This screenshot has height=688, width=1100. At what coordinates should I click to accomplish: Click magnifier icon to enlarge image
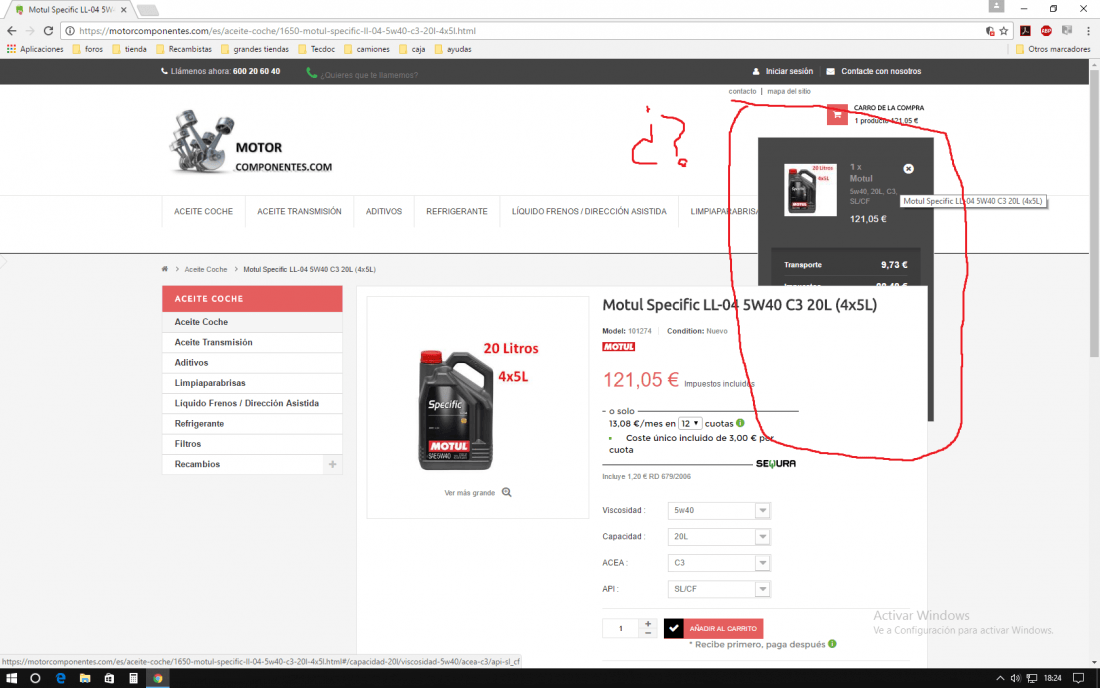(x=507, y=492)
